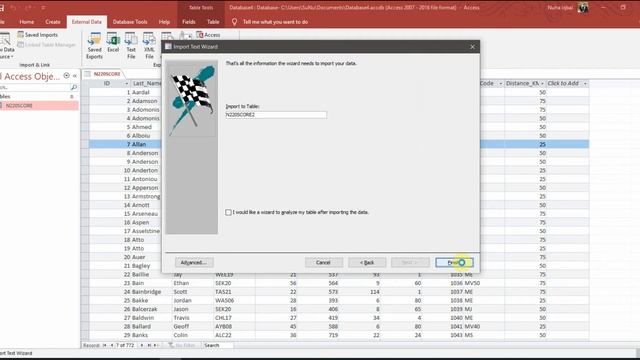The height and width of the screenshot is (360, 640).
Task: Click the user account picture
Action: click(x=583, y=7)
